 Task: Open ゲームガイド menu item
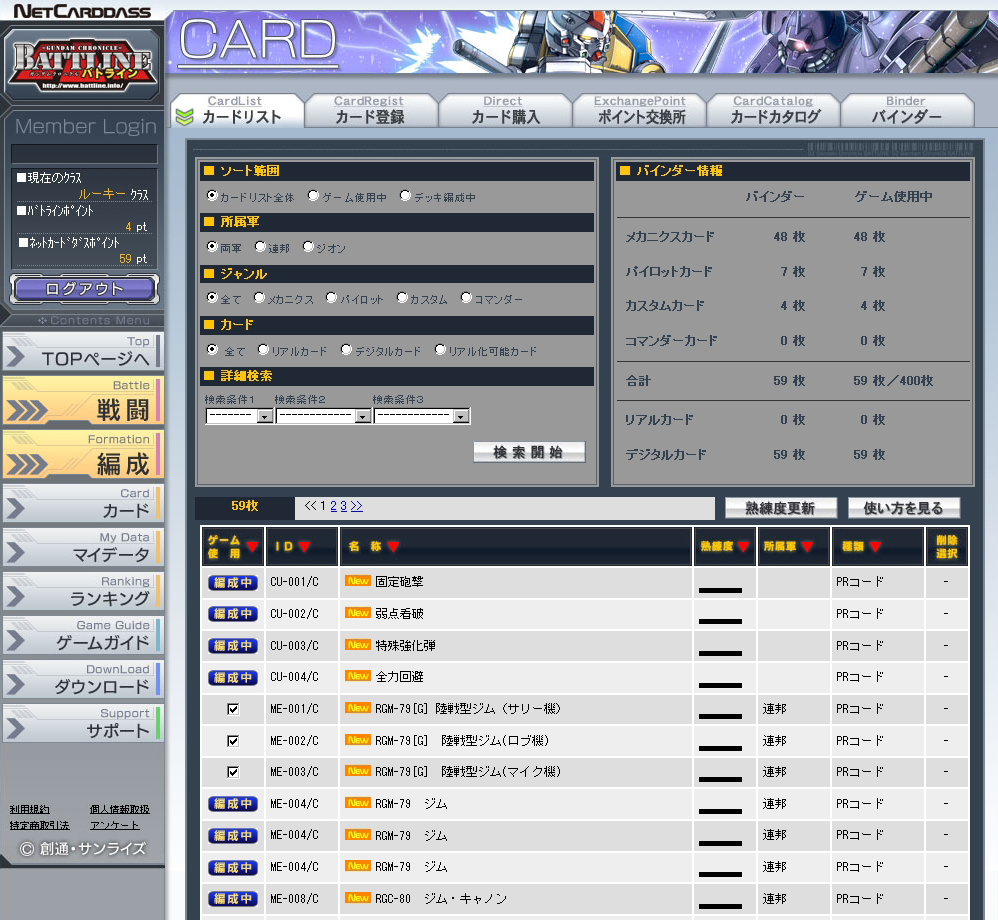click(x=83, y=635)
